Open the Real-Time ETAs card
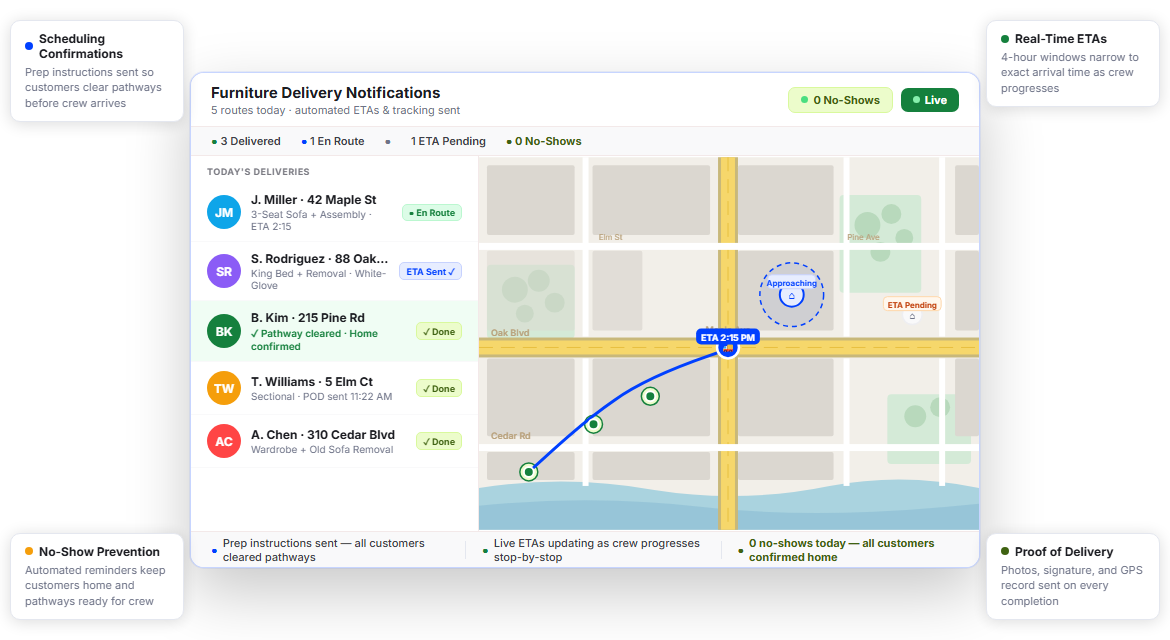The image size is (1170, 640). click(1073, 63)
